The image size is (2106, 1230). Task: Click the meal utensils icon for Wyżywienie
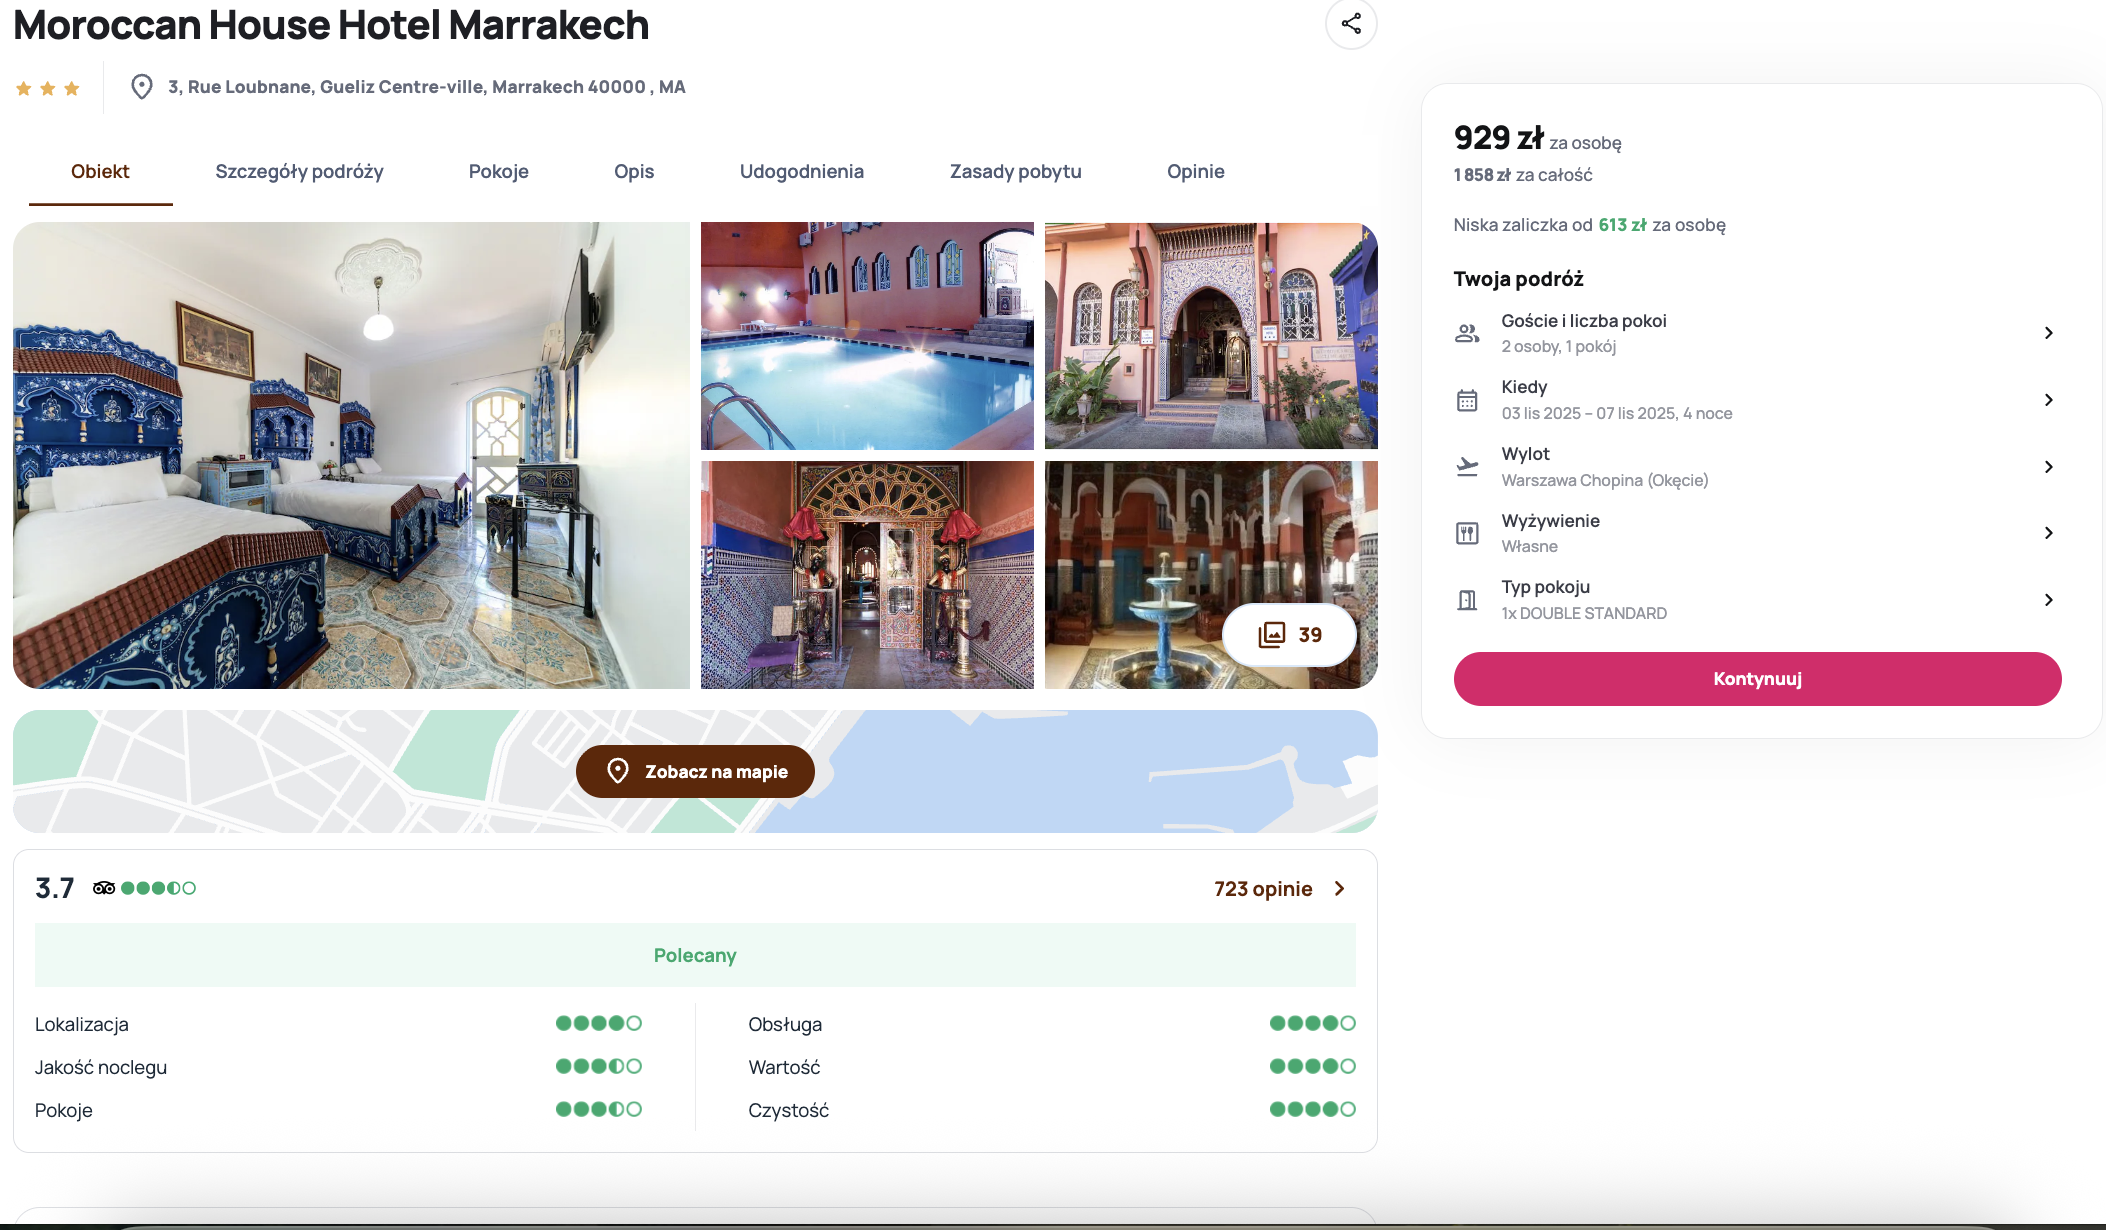(1467, 533)
